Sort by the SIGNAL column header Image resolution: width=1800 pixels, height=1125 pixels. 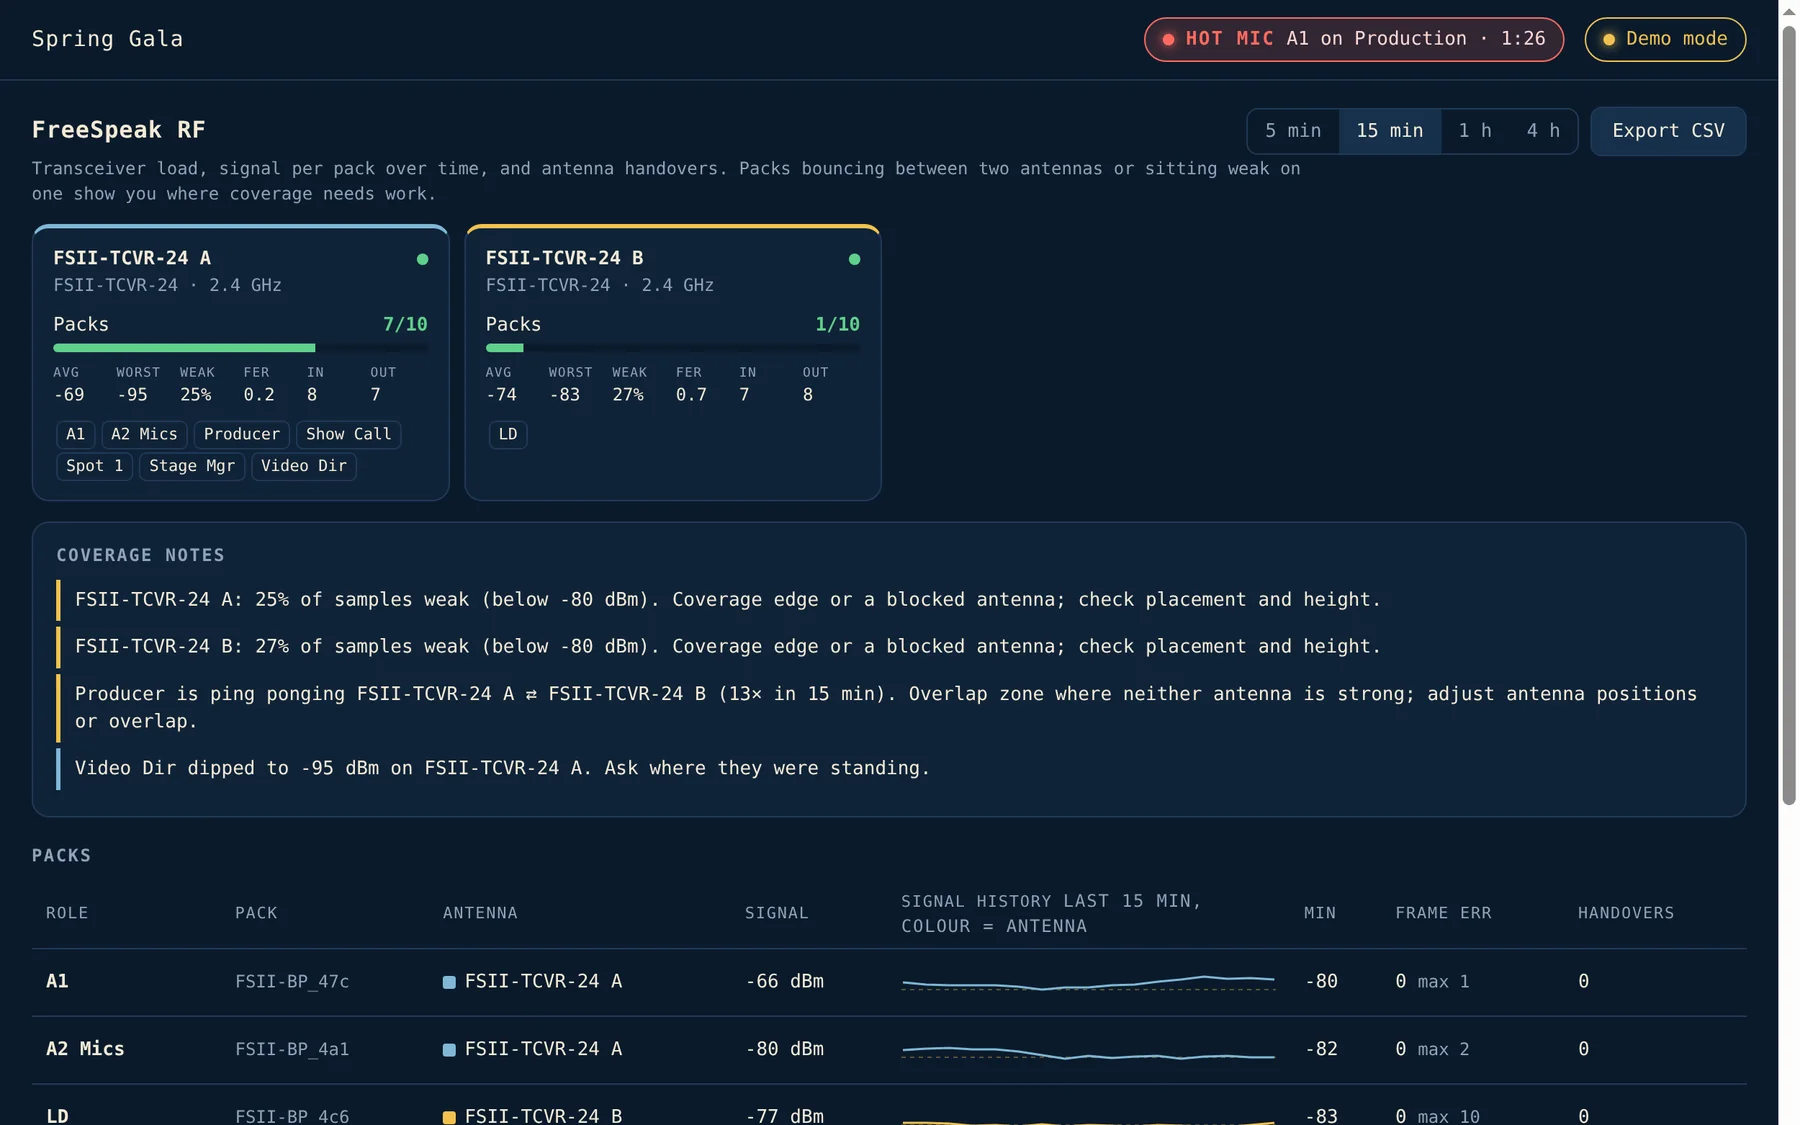click(776, 913)
